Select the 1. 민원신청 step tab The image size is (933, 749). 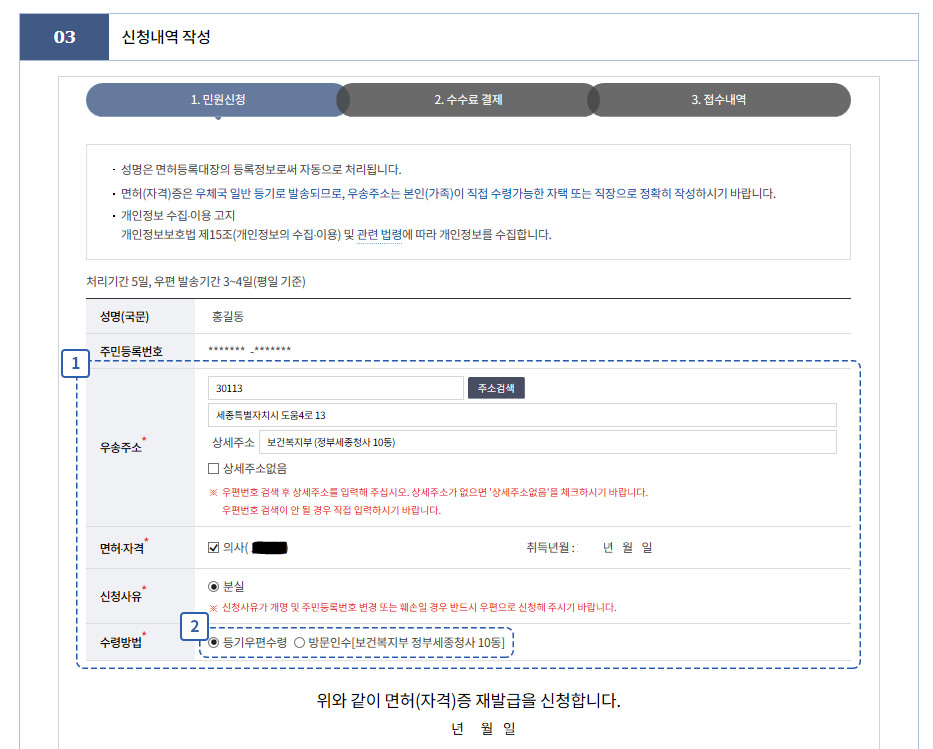click(218, 99)
